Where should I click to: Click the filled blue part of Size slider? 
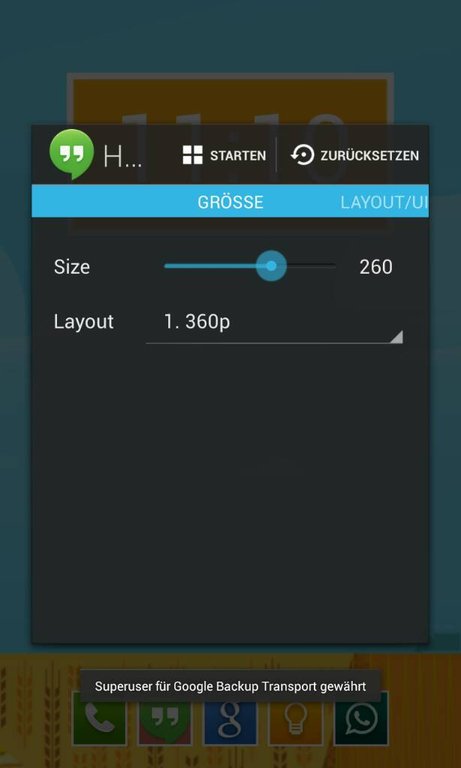[210, 266]
